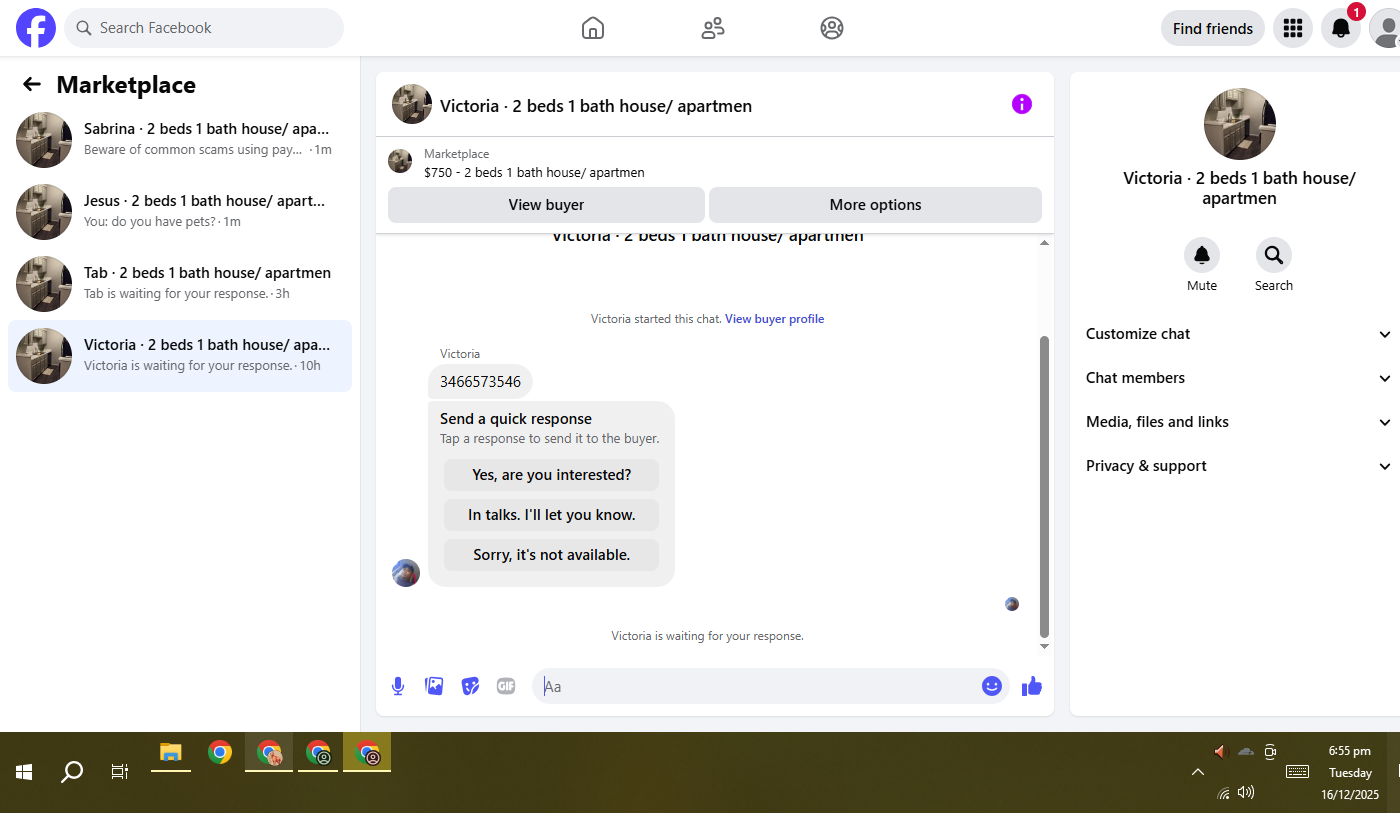Click the Facebook logo
The width and height of the screenshot is (1400, 813).
pyautogui.click(x=36, y=28)
